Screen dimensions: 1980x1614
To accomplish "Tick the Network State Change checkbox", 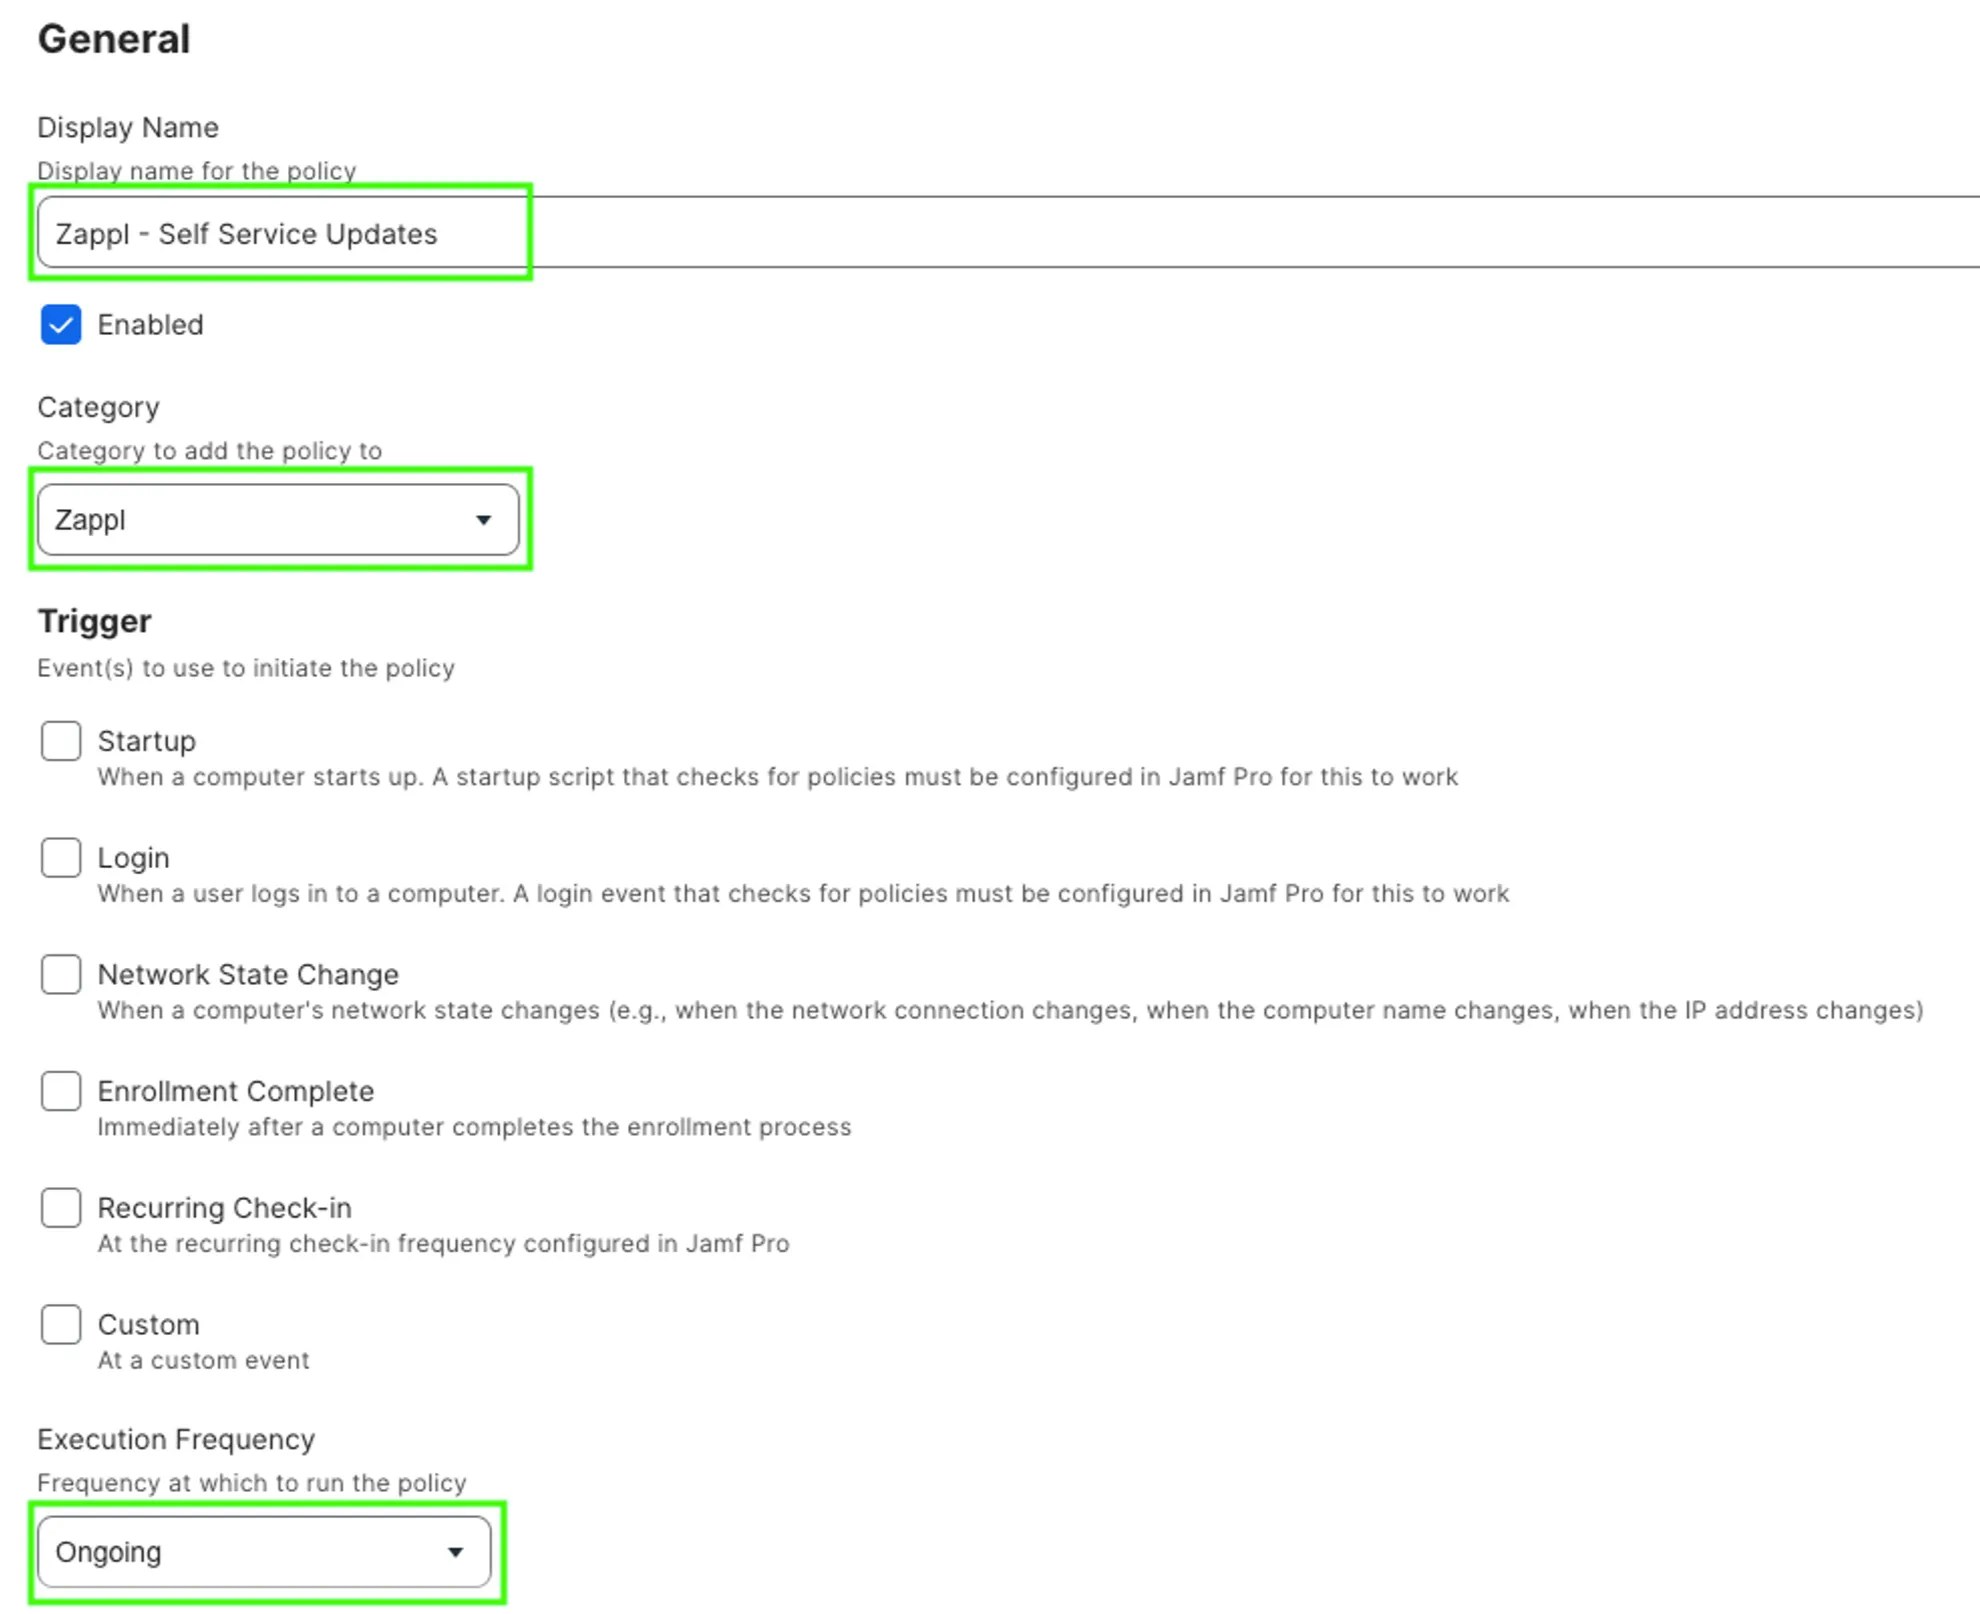I will [x=61, y=974].
